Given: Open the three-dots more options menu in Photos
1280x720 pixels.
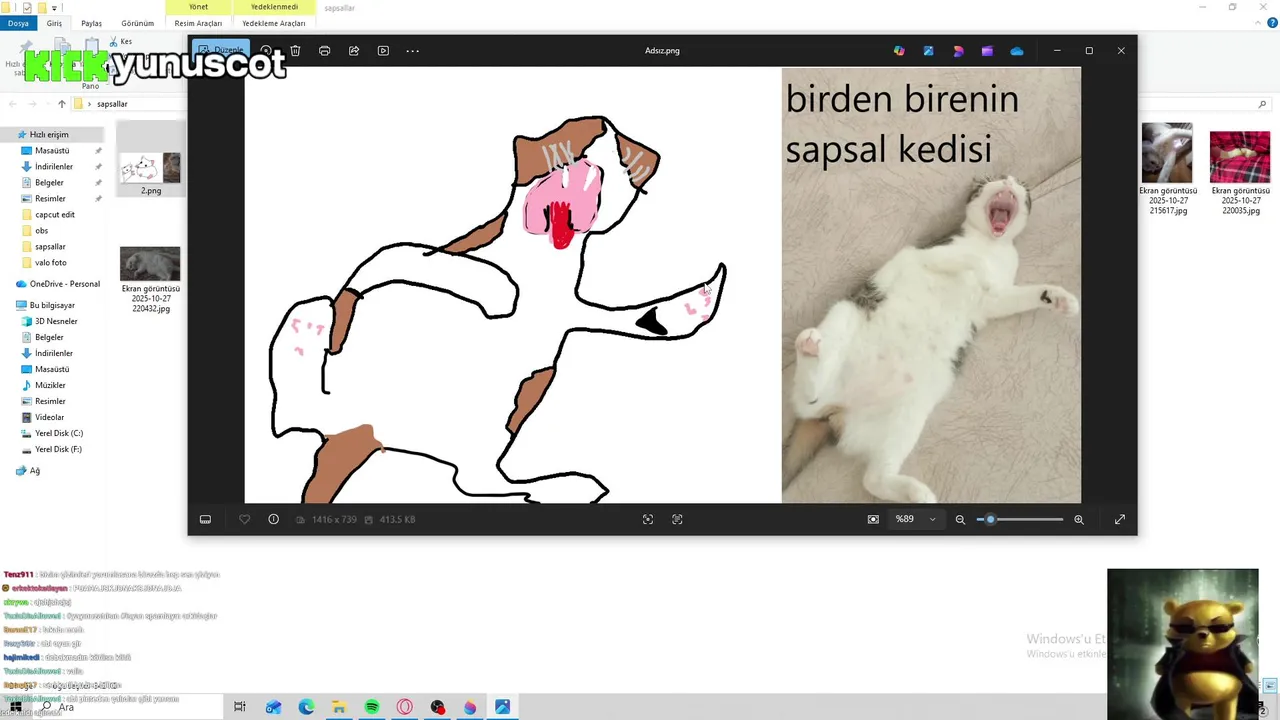Looking at the screenshot, I should coord(412,50).
